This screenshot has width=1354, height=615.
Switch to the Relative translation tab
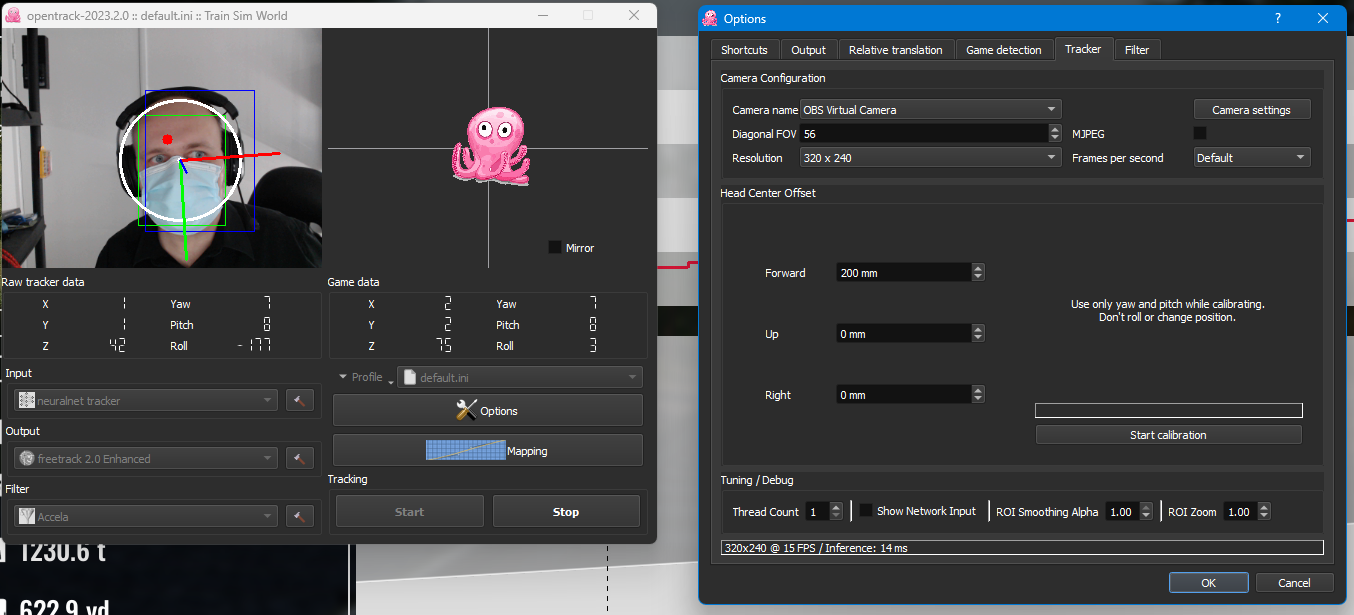pyautogui.click(x=895, y=50)
